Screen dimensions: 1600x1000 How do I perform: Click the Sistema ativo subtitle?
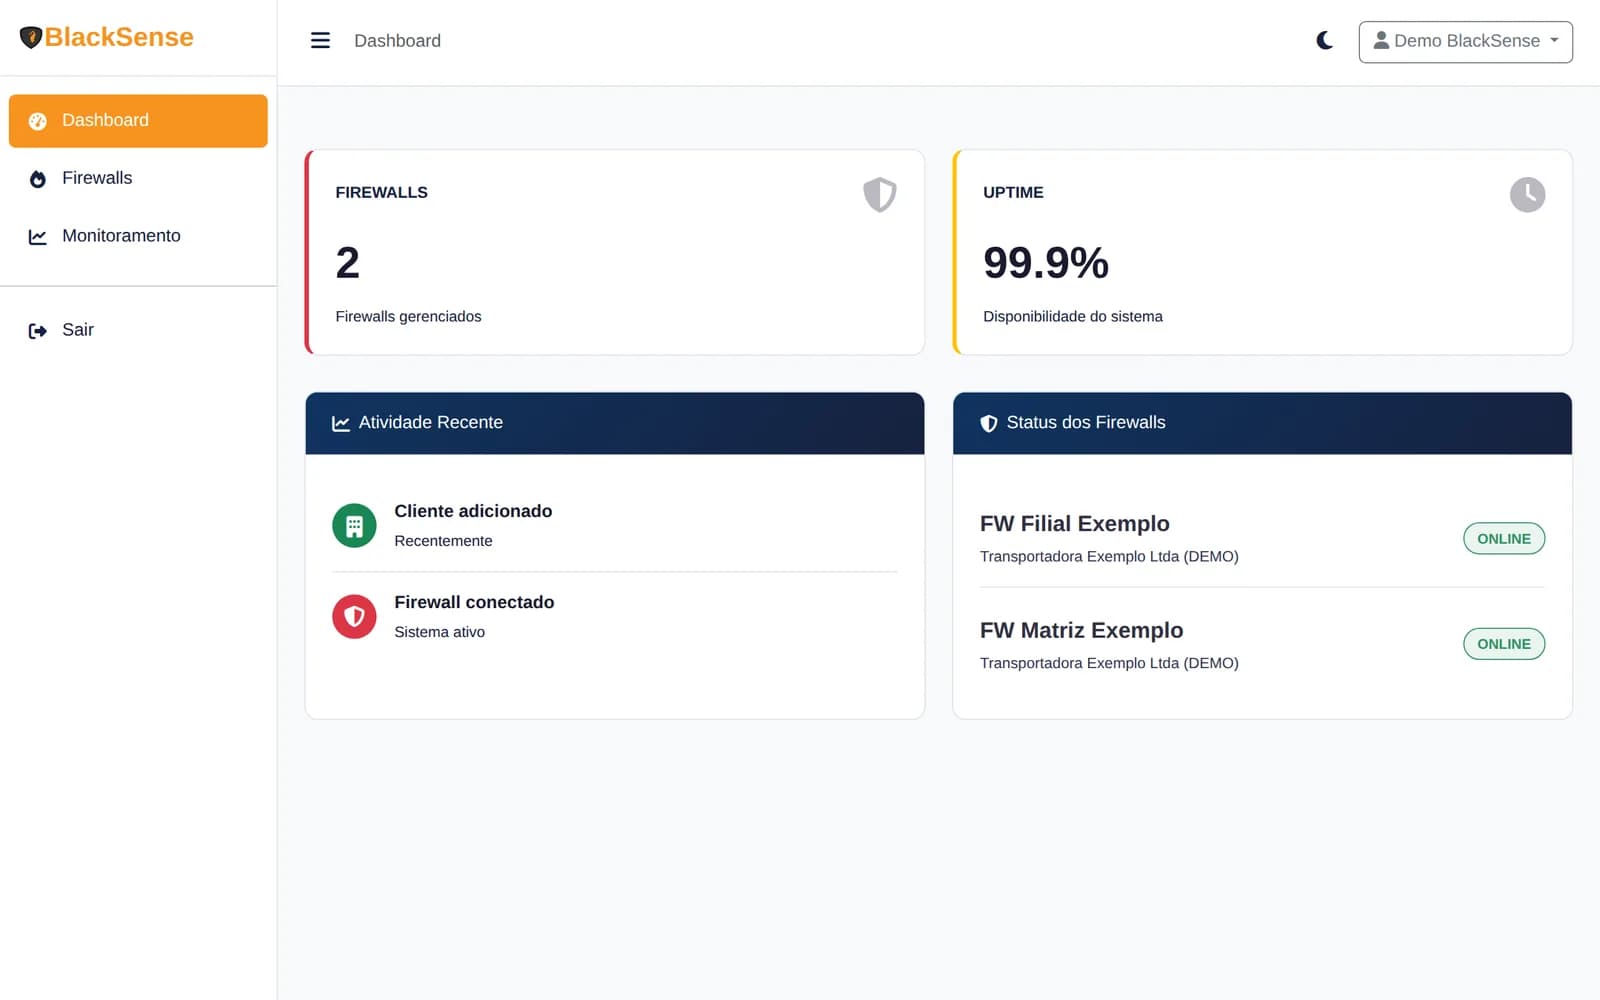pos(439,632)
